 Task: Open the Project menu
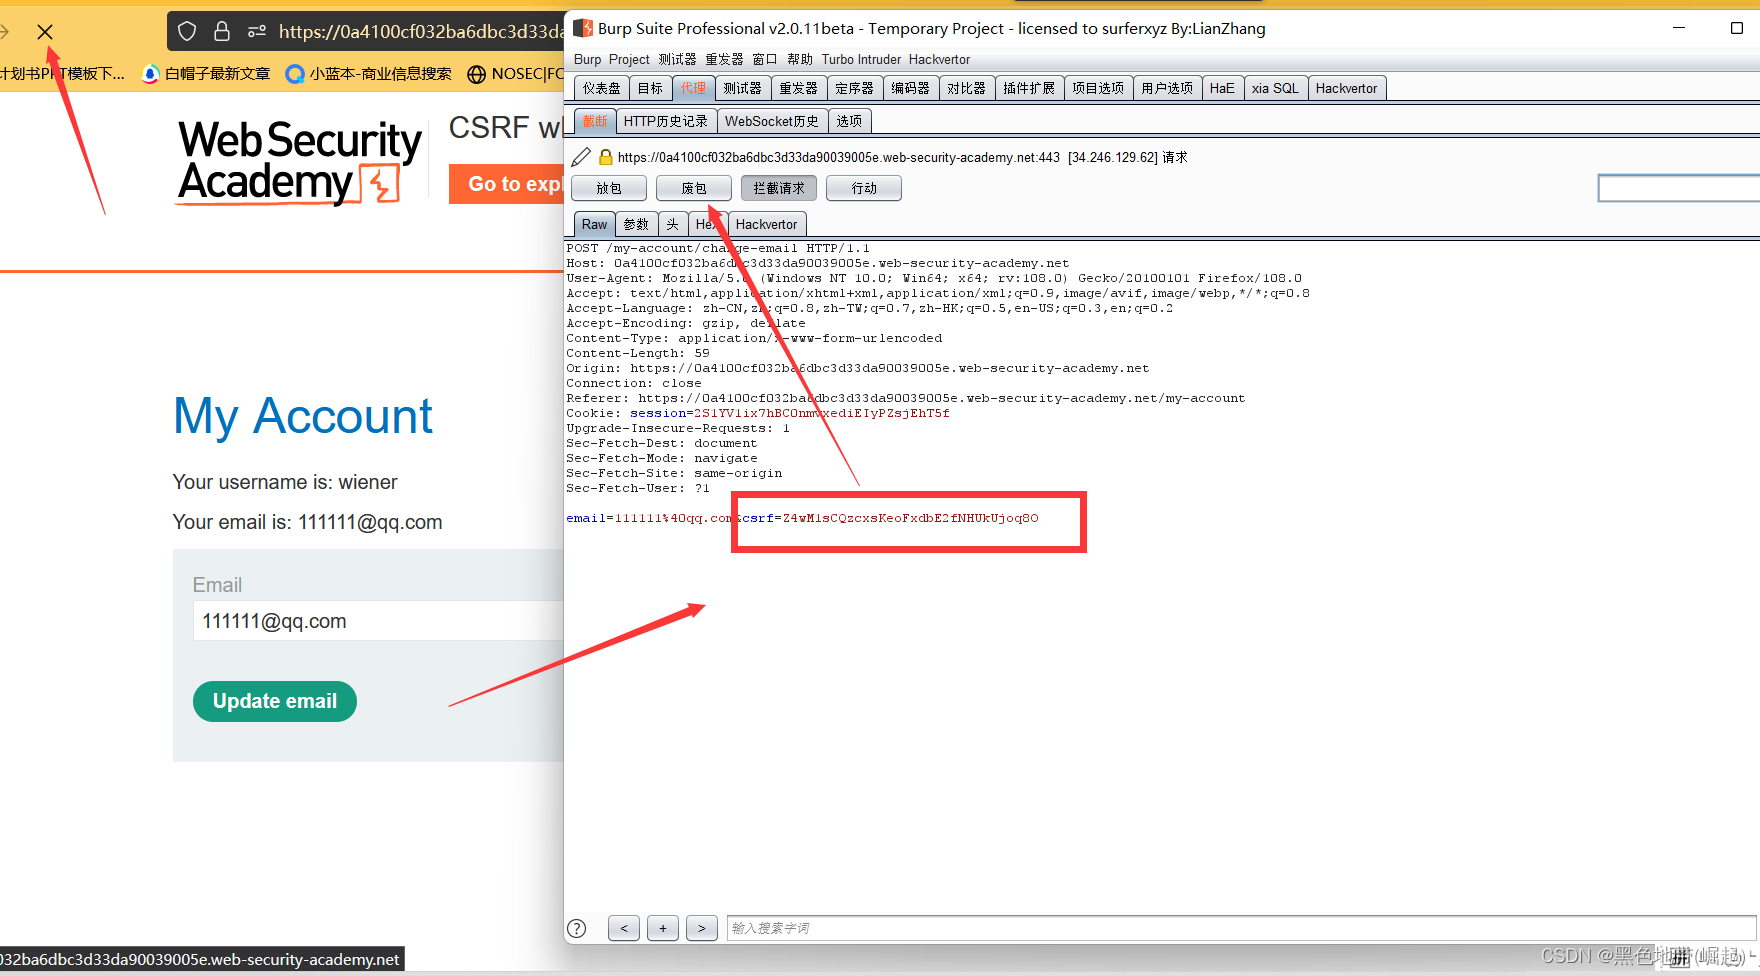[629, 59]
